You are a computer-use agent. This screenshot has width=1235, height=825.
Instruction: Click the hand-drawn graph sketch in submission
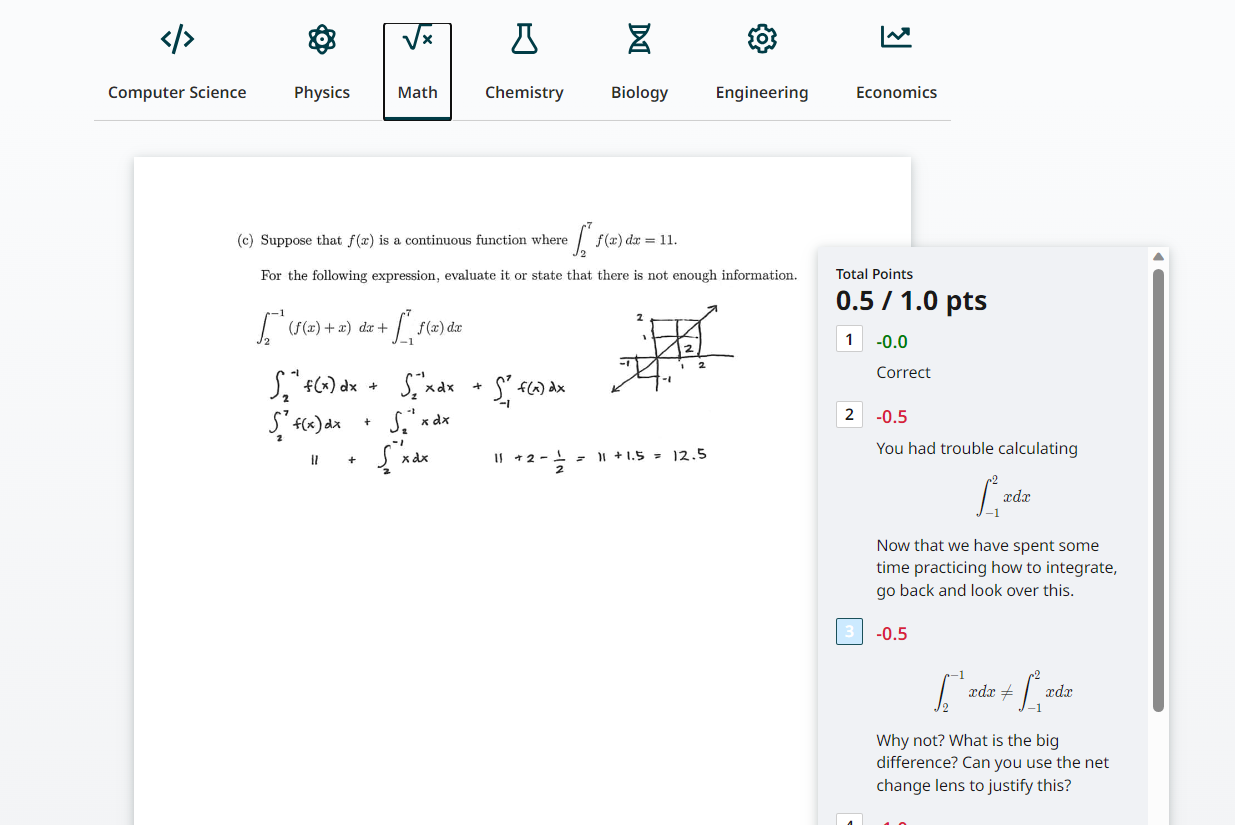tap(674, 348)
